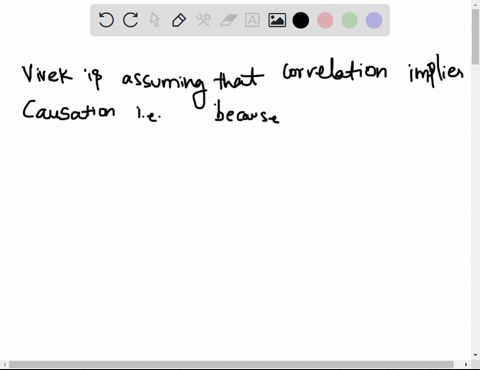Select the text box tool
The image size is (480, 370).
coord(252,20)
